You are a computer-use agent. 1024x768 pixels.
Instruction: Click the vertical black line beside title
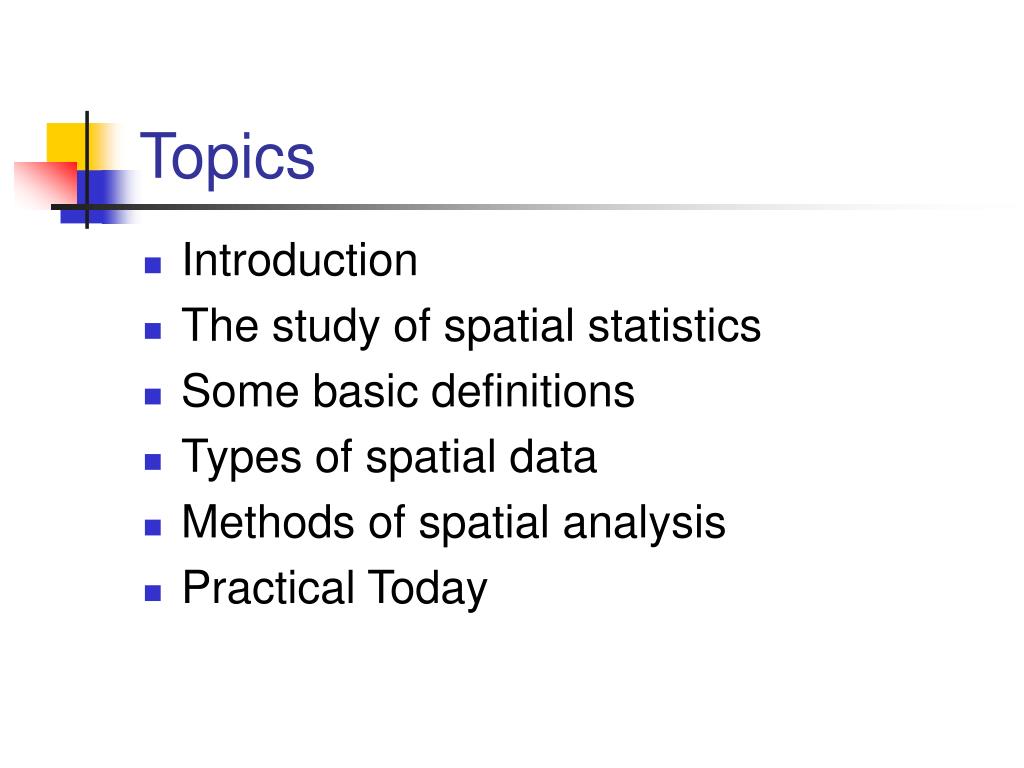point(87,170)
